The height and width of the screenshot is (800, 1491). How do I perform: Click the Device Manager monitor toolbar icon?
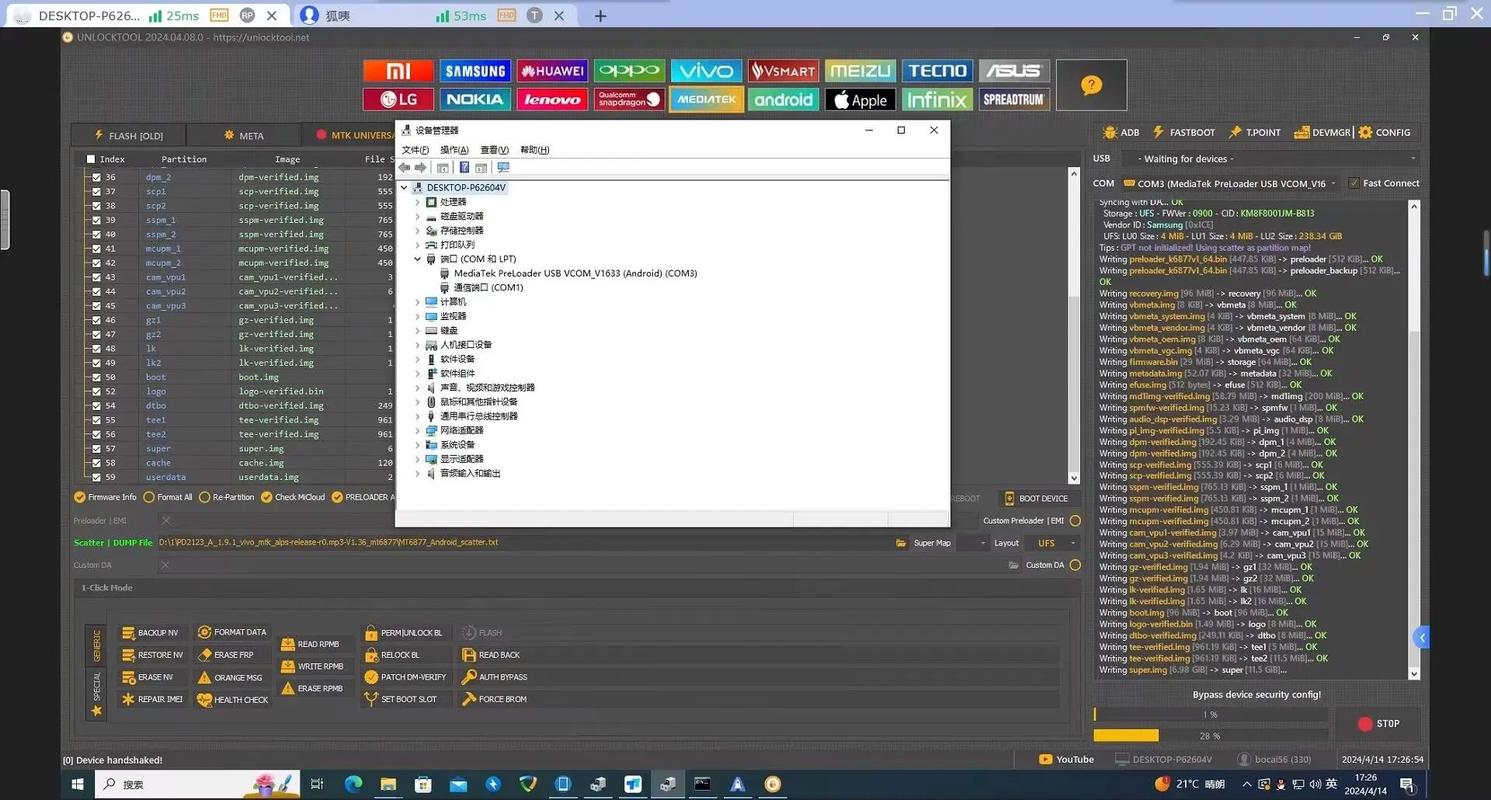point(503,168)
